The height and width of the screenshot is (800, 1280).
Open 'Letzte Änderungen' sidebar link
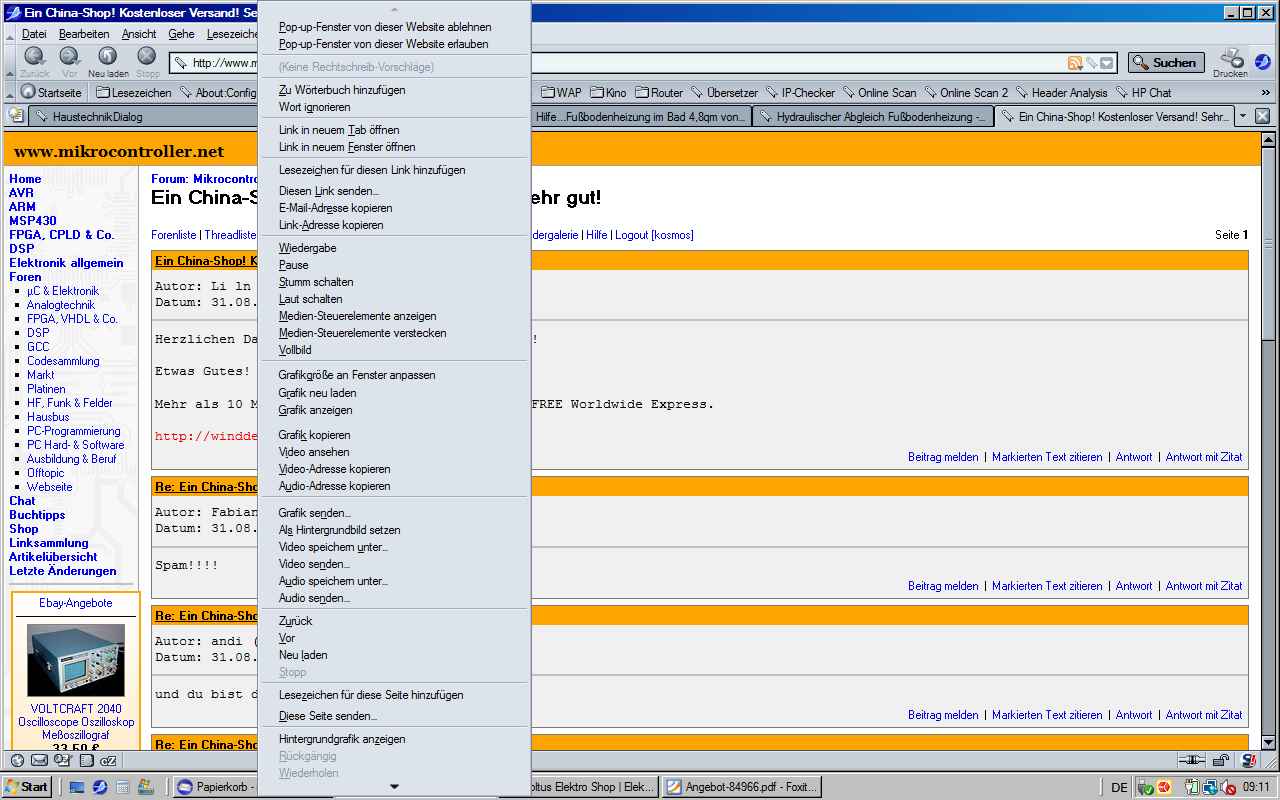(62, 571)
